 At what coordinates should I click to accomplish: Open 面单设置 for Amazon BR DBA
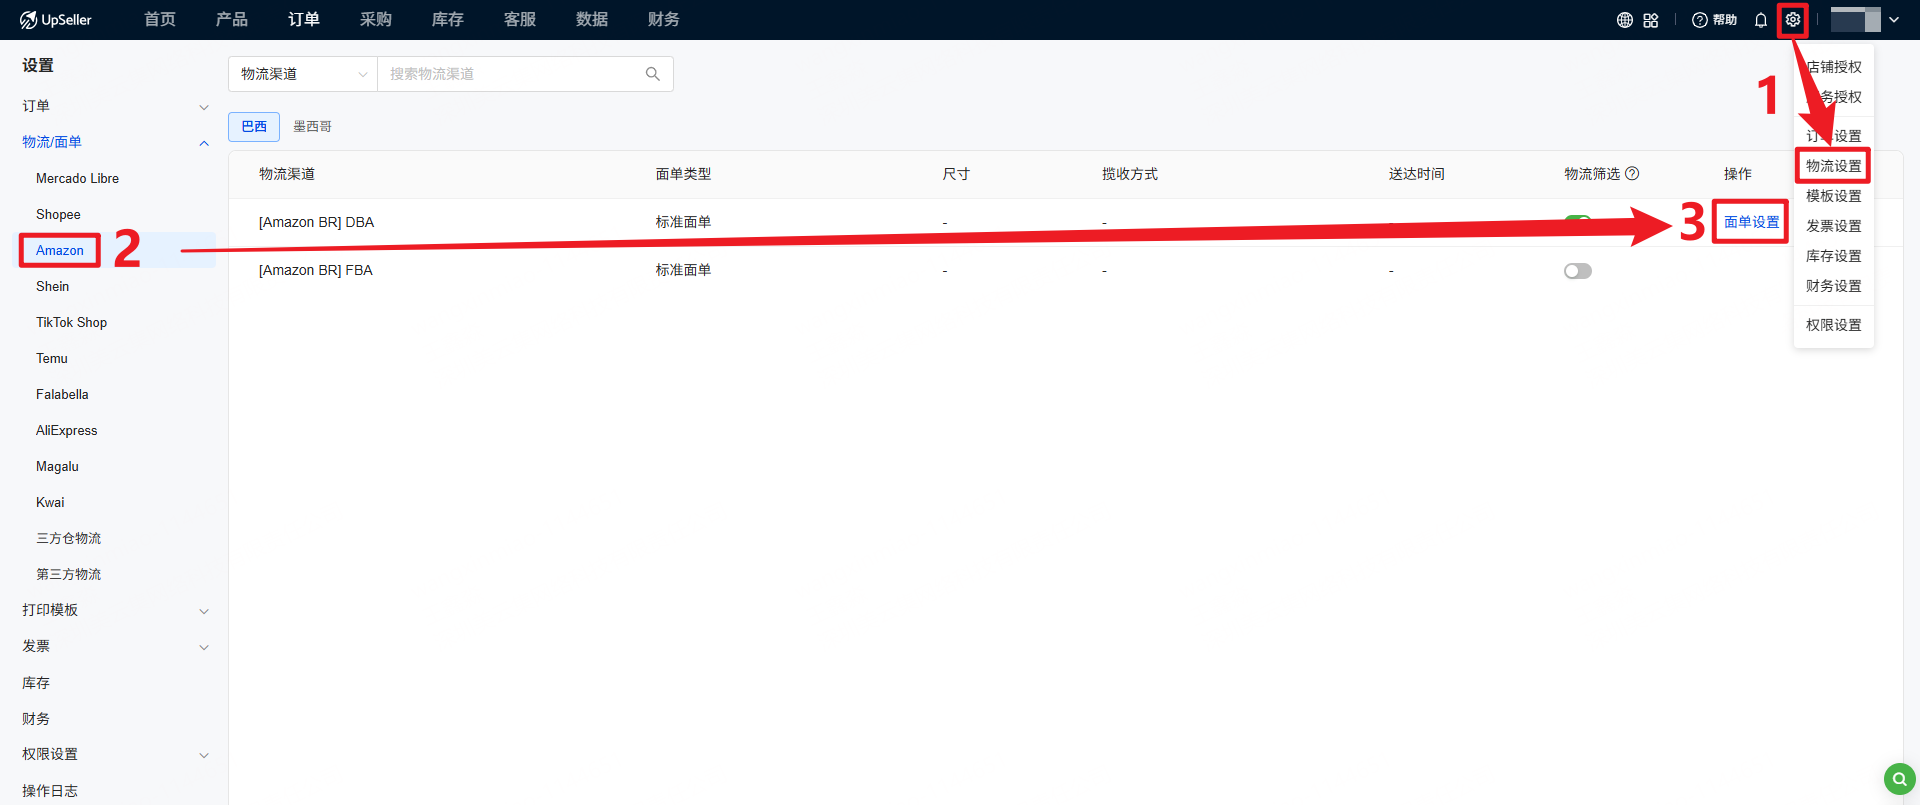click(x=1751, y=222)
